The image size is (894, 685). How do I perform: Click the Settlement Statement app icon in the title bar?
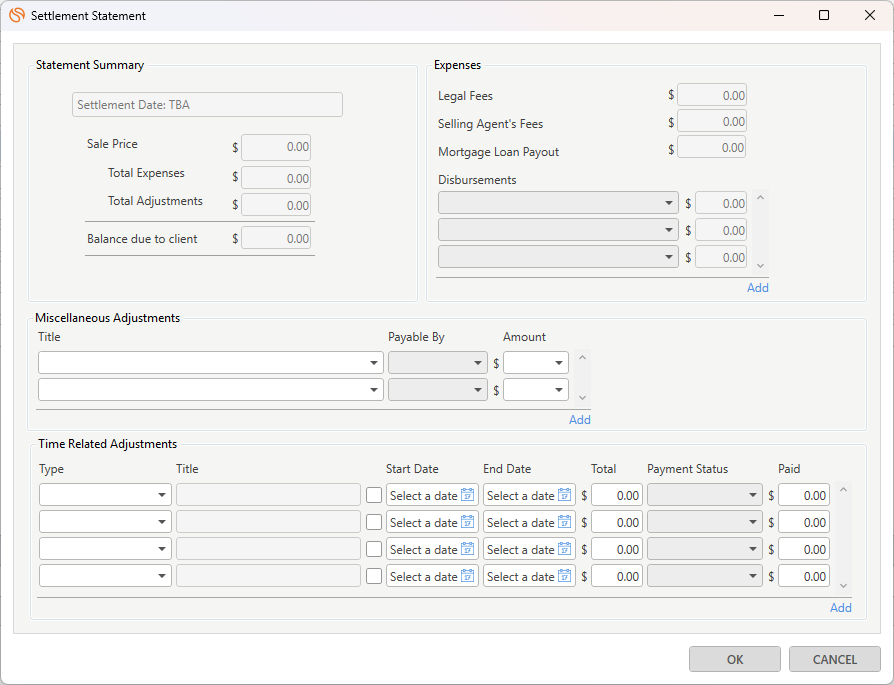point(17,15)
